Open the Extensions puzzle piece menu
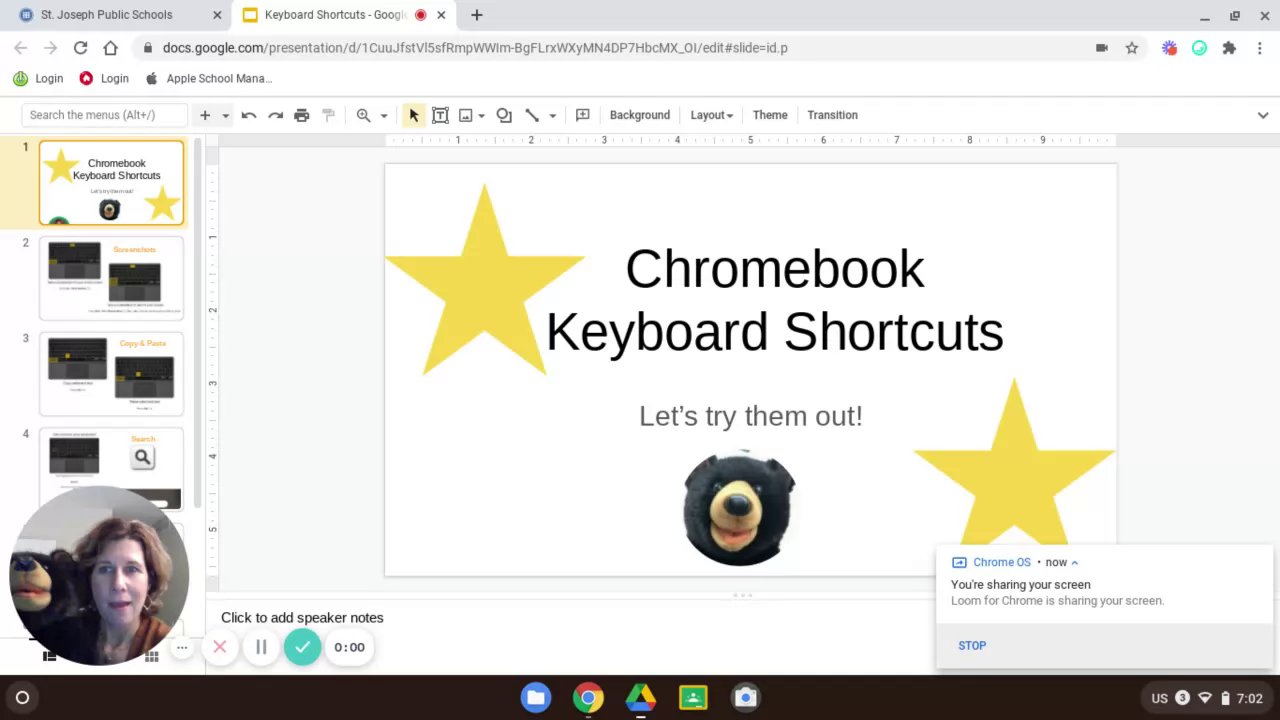The width and height of the screenshot is (1280, 720). 1229,47
